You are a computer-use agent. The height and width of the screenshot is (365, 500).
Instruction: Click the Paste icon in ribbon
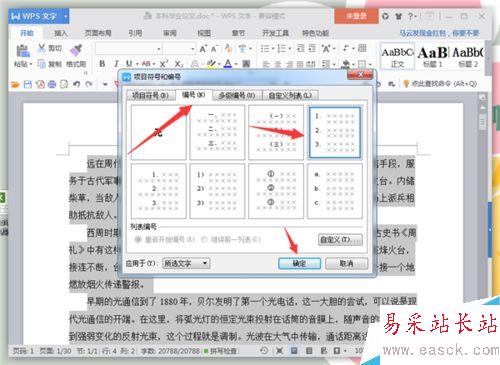pyautogui.click(x=23, y=51)
